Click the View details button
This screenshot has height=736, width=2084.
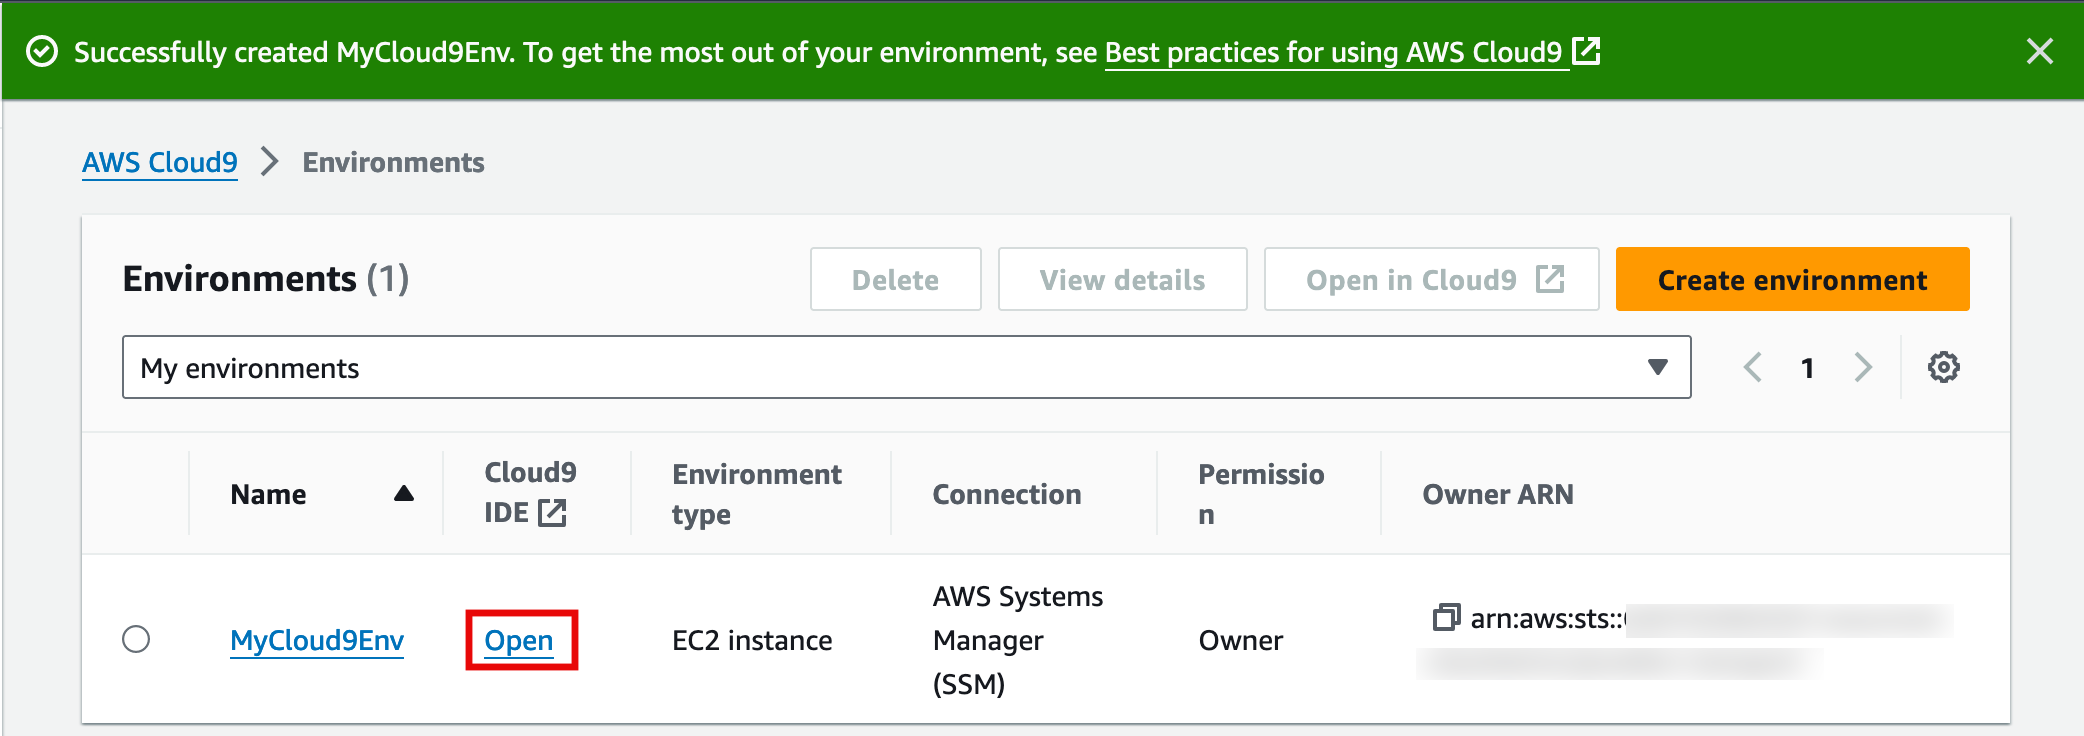tap(1122, 280)
